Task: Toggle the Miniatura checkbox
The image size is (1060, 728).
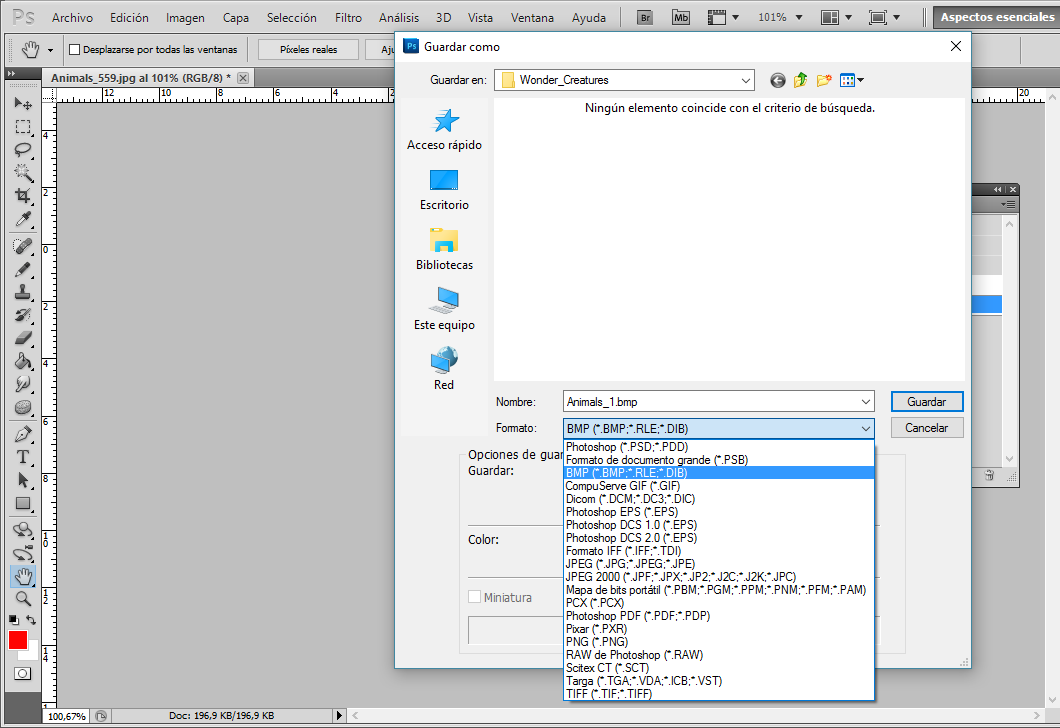Action: pos(475,597)
